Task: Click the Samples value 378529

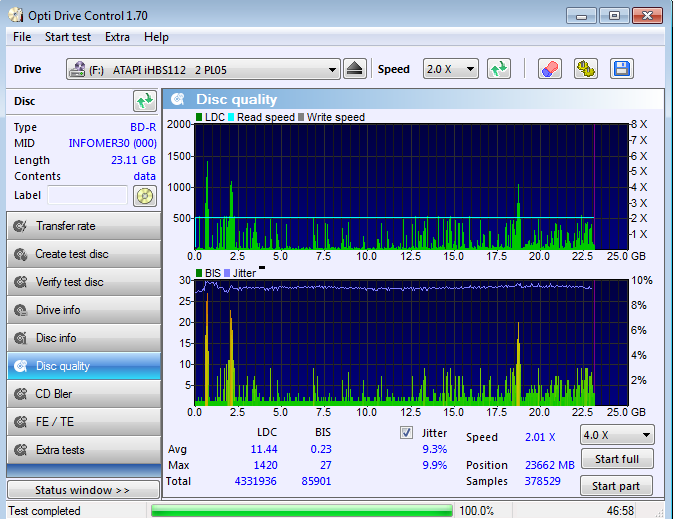Action: tap(542, 481)
